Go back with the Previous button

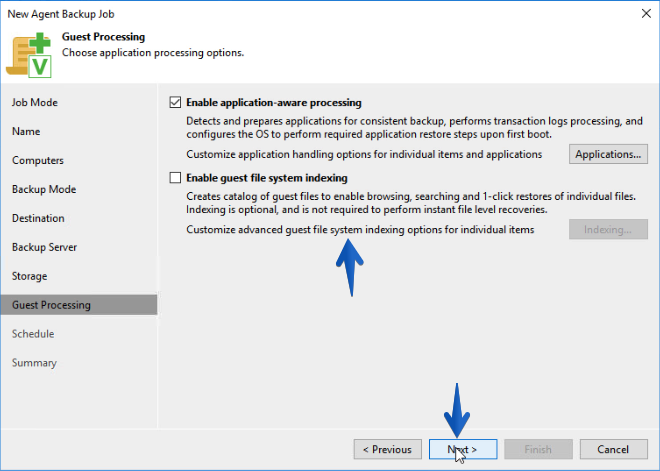pos(388,450)
